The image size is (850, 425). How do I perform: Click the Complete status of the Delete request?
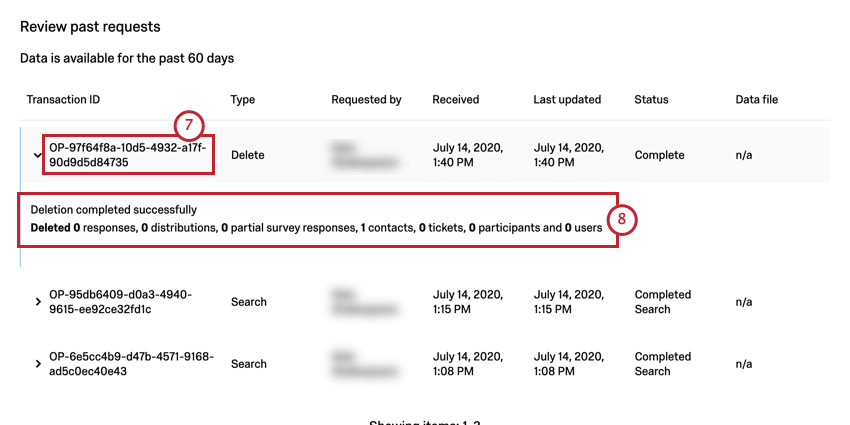(659, 155)
